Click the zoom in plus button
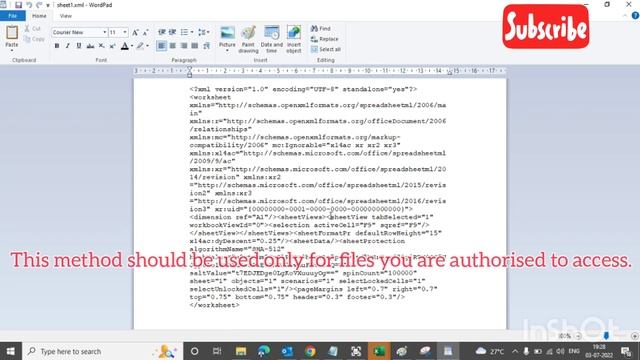Image resolution: width=640 pixels, height=360 pixels. [x=634, y=336]
